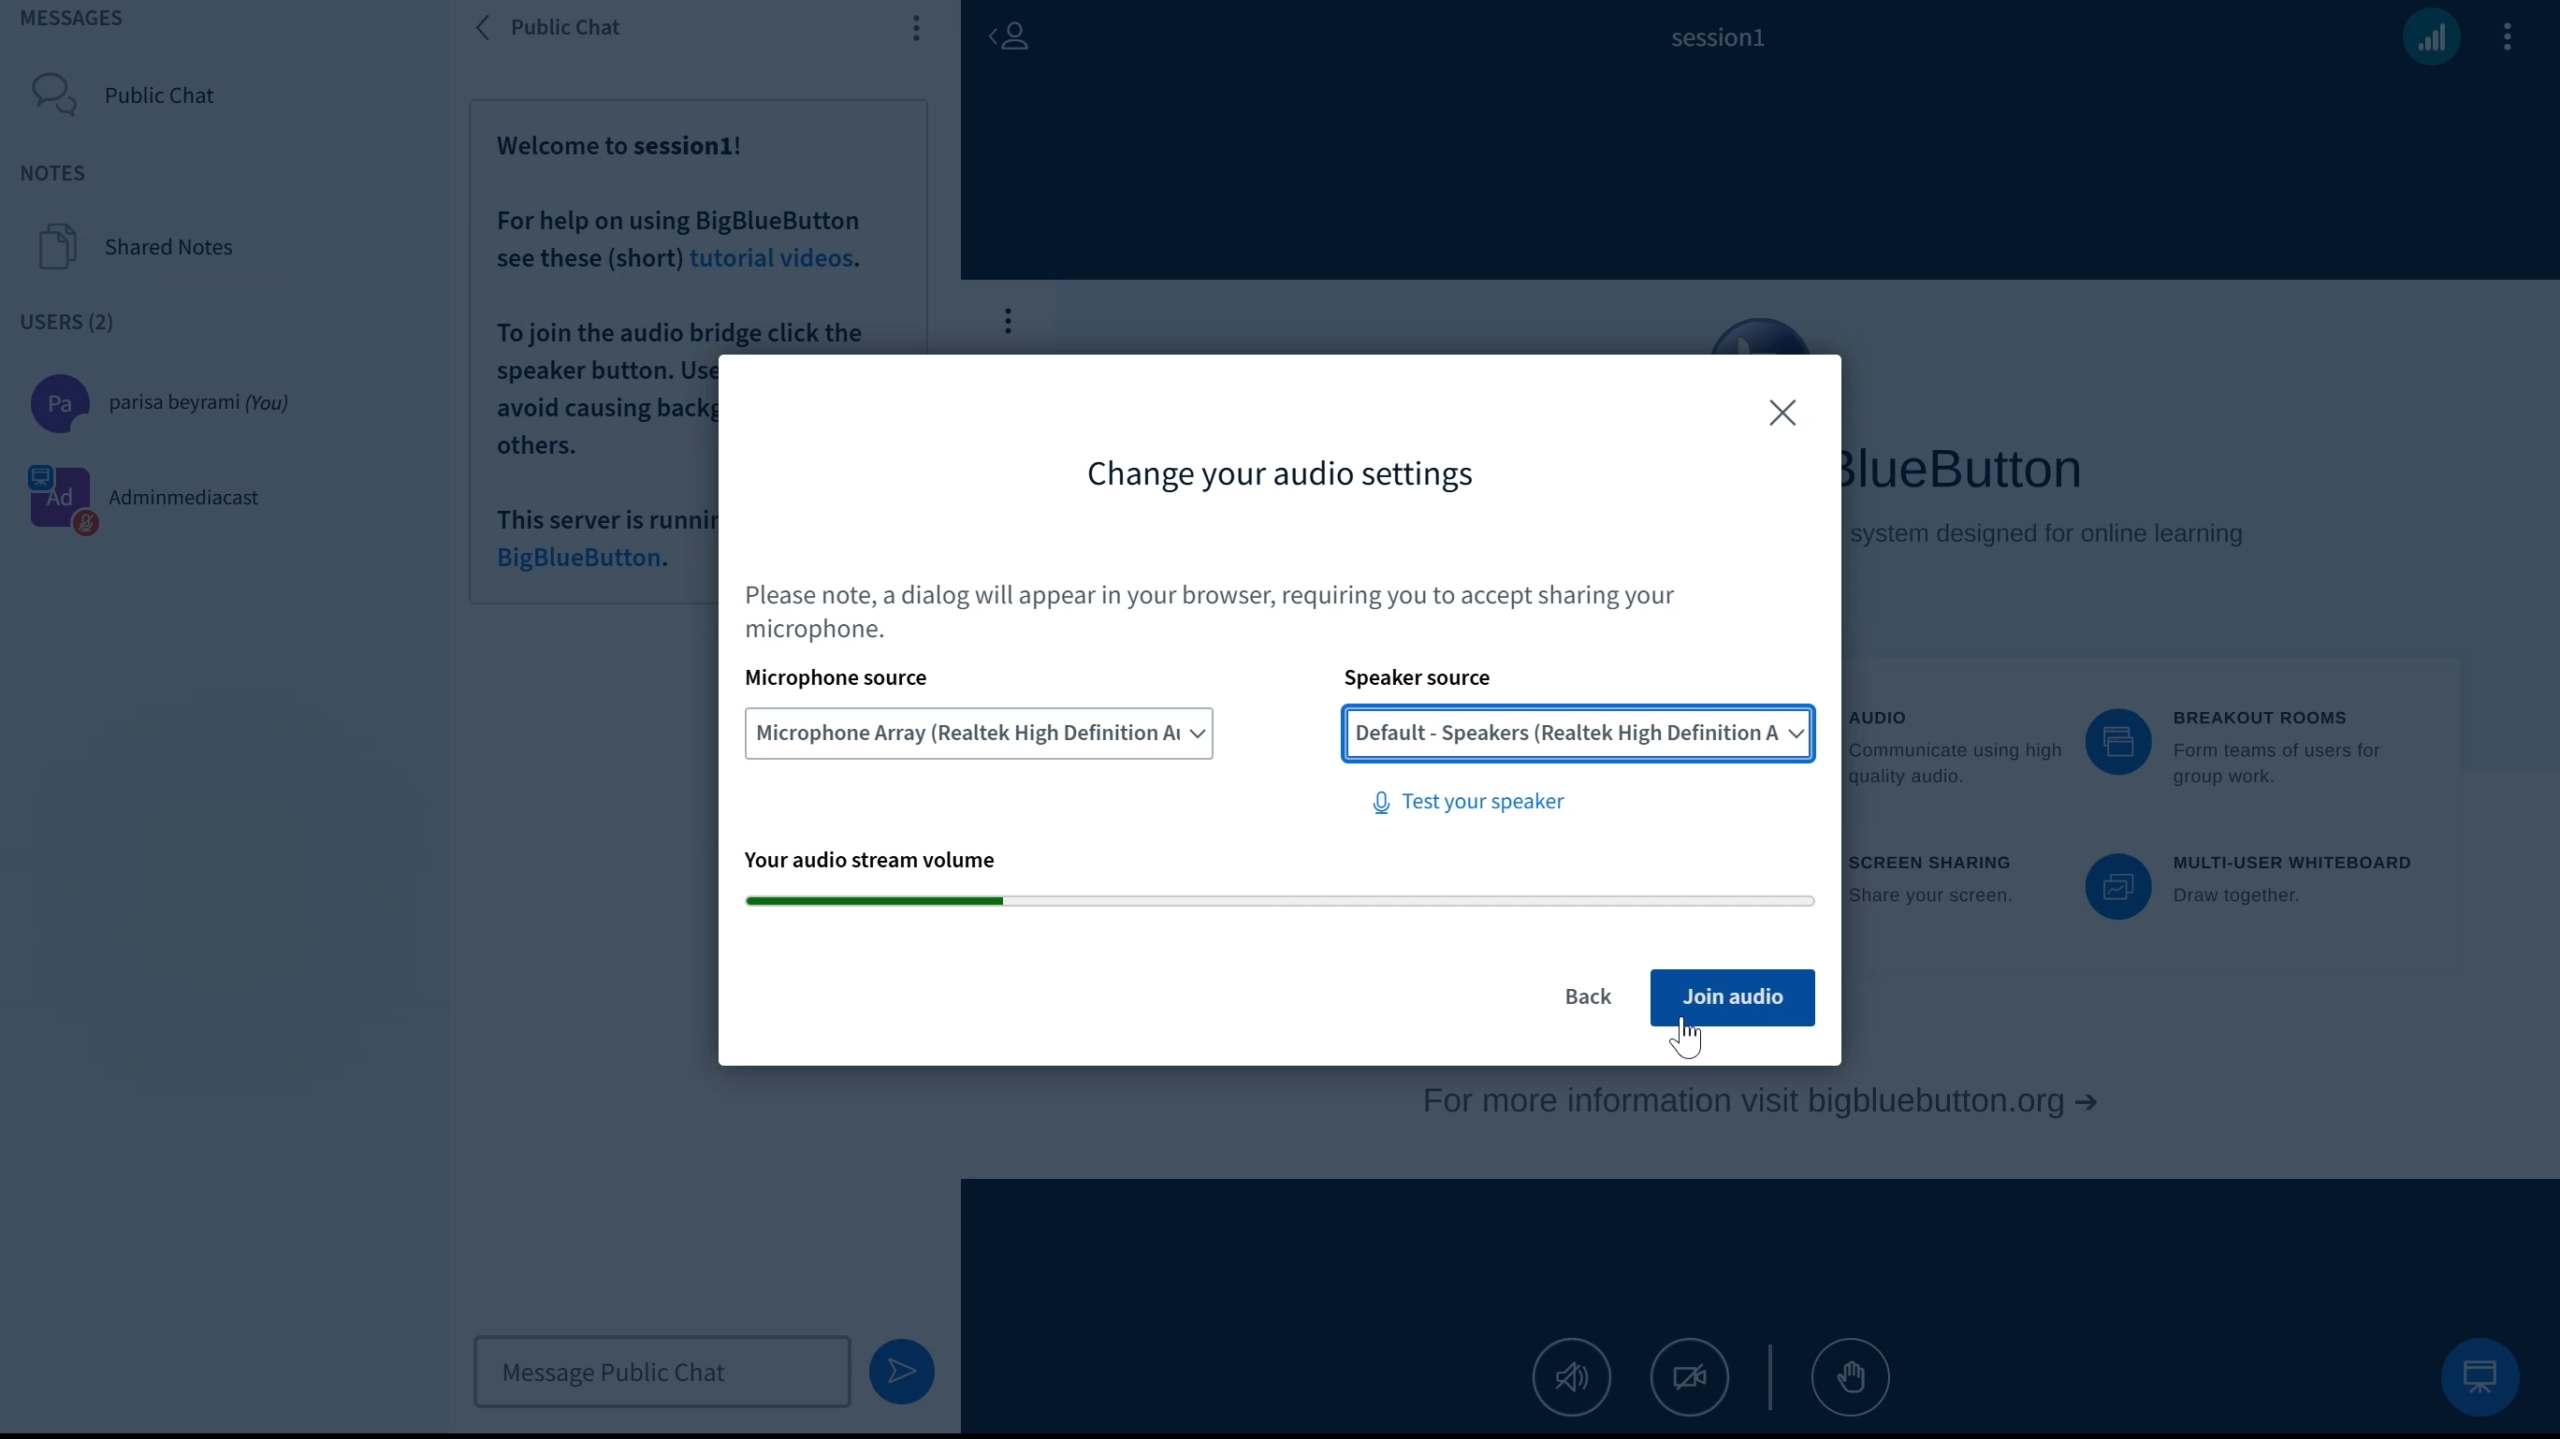
Task: Click the Join audio button
Action: click(1731, 996)
